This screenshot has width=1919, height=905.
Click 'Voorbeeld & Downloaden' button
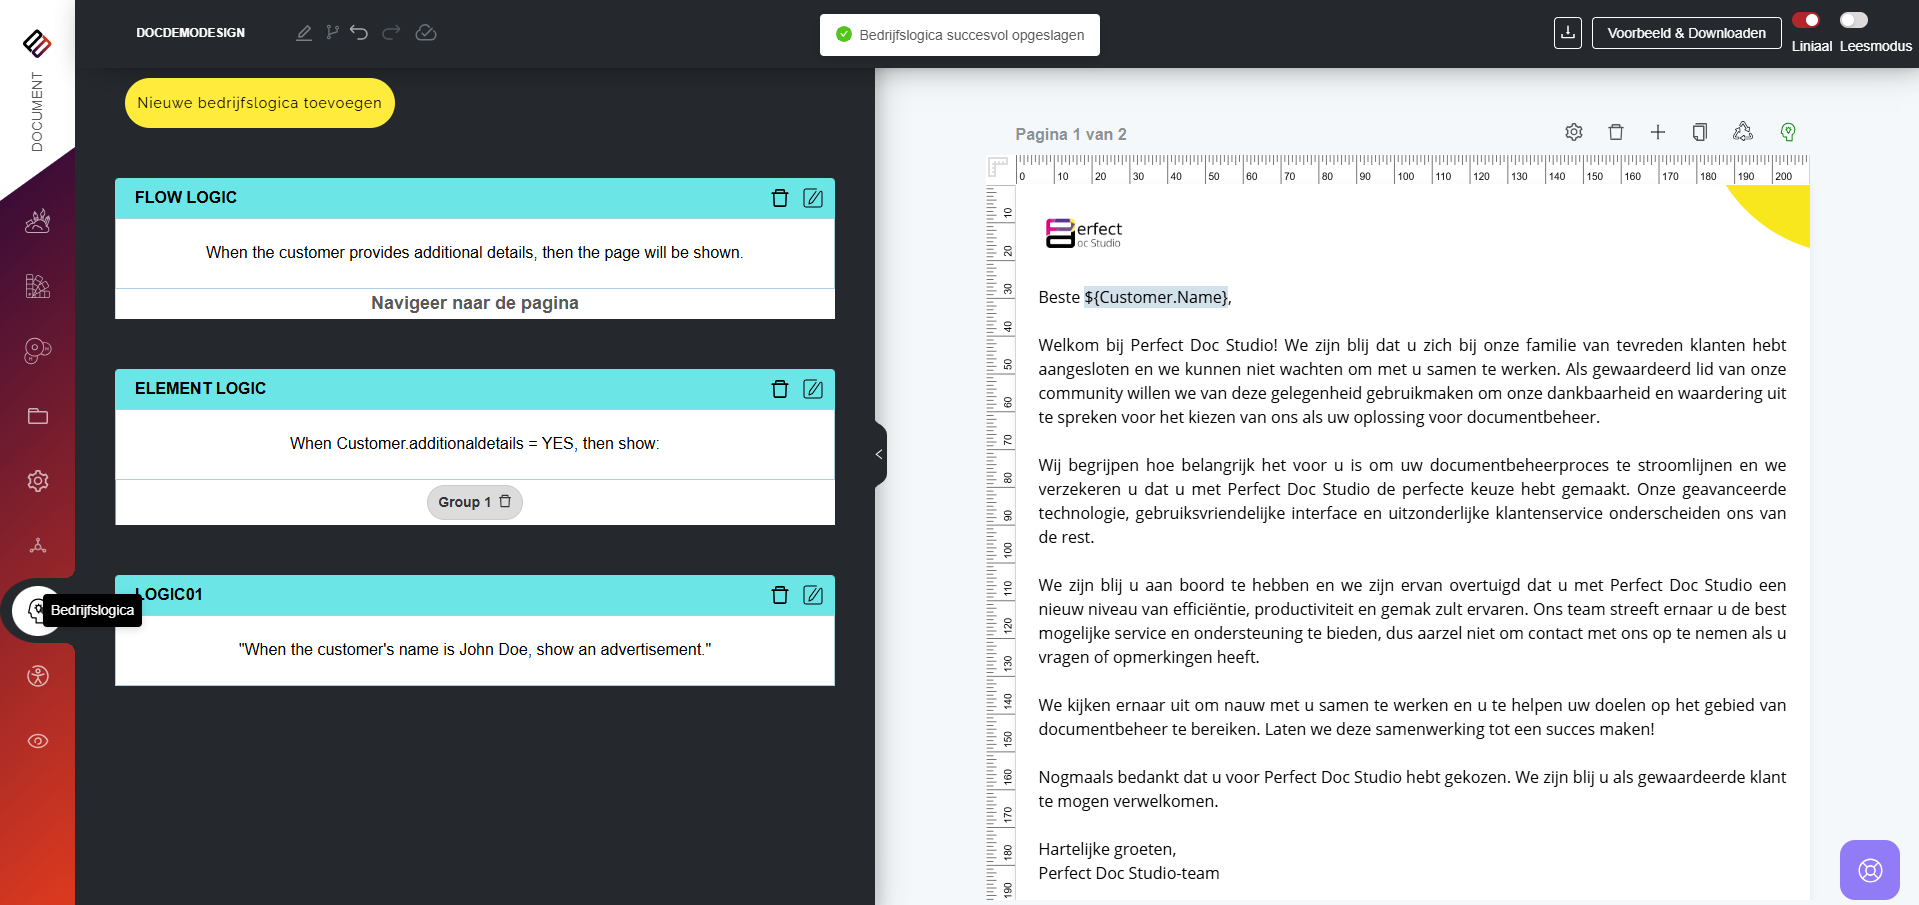(x=1686, y=33)
